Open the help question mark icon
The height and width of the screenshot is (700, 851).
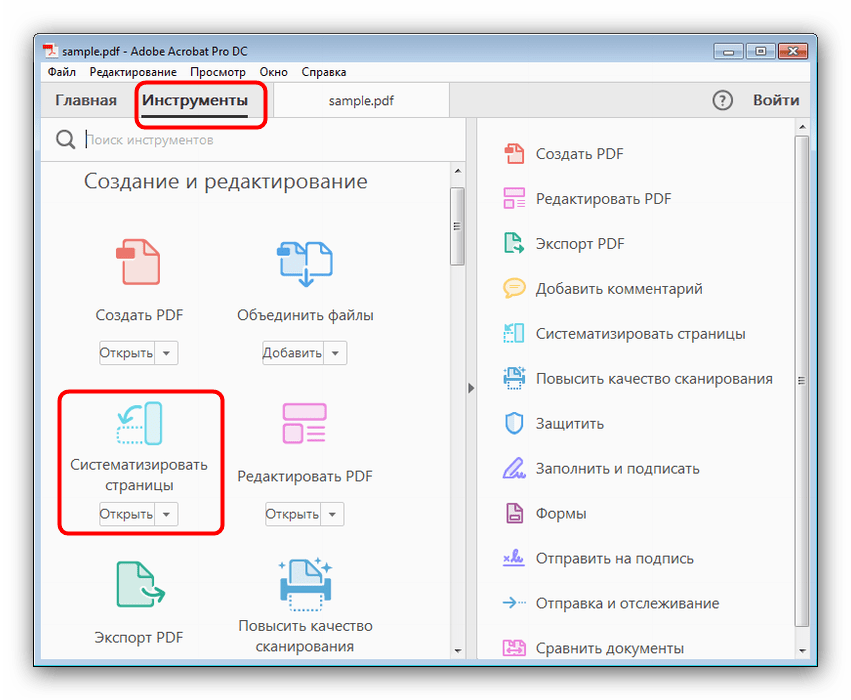pos(722,100)
